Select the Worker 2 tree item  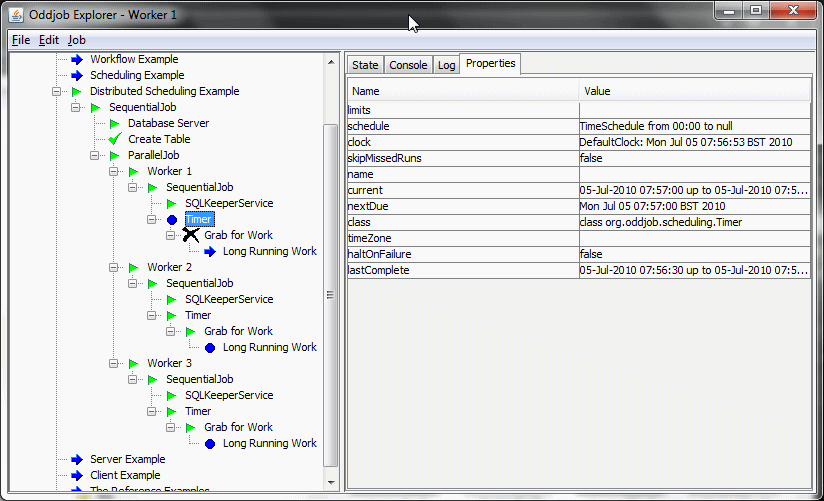click(x=169, y=267)
